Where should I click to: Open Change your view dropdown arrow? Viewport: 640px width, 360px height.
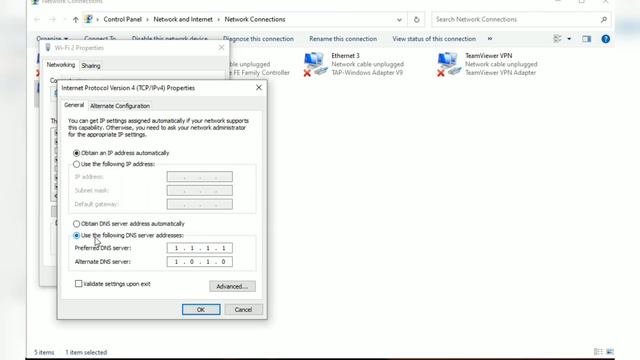[569, 39]
